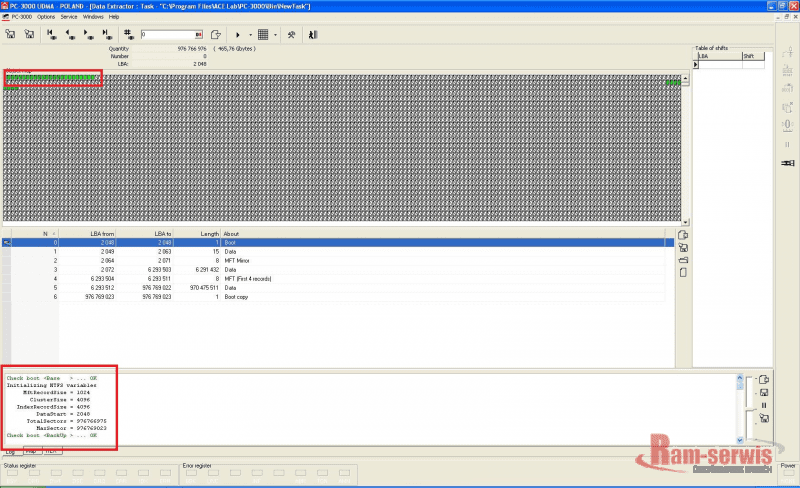Click the 'About' column header

[231, 233]
